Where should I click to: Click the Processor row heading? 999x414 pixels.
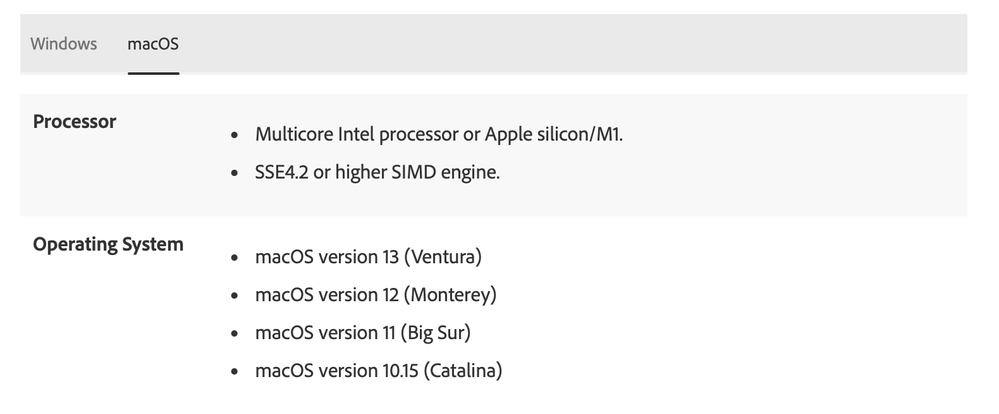(x=75, y=122)
